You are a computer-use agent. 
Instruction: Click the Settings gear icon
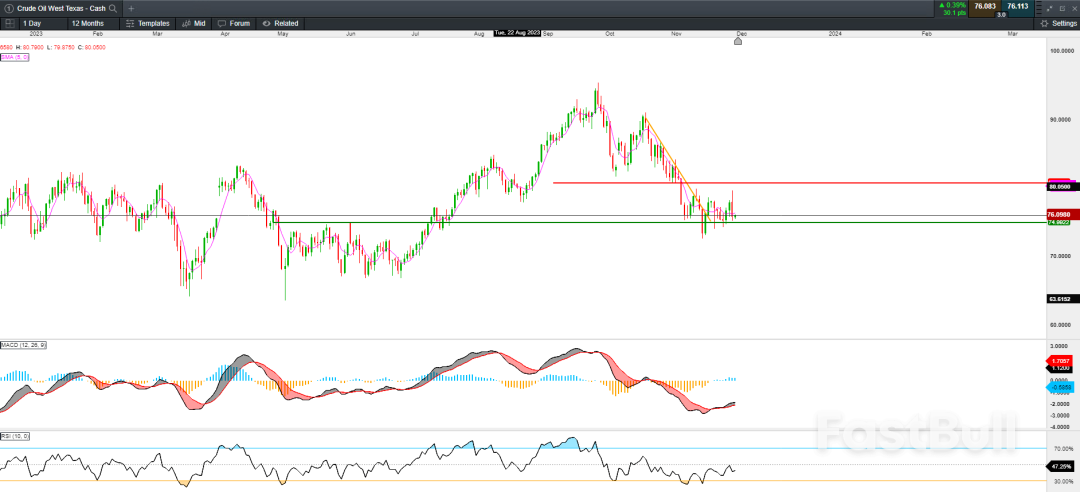click(x=1044, y=23)
